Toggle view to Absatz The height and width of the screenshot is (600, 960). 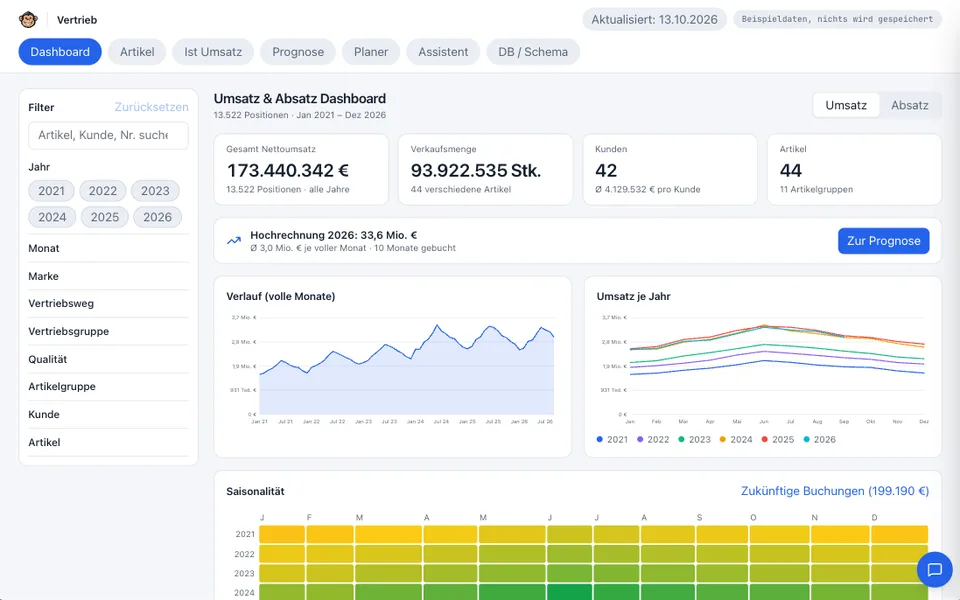point(910,105)
